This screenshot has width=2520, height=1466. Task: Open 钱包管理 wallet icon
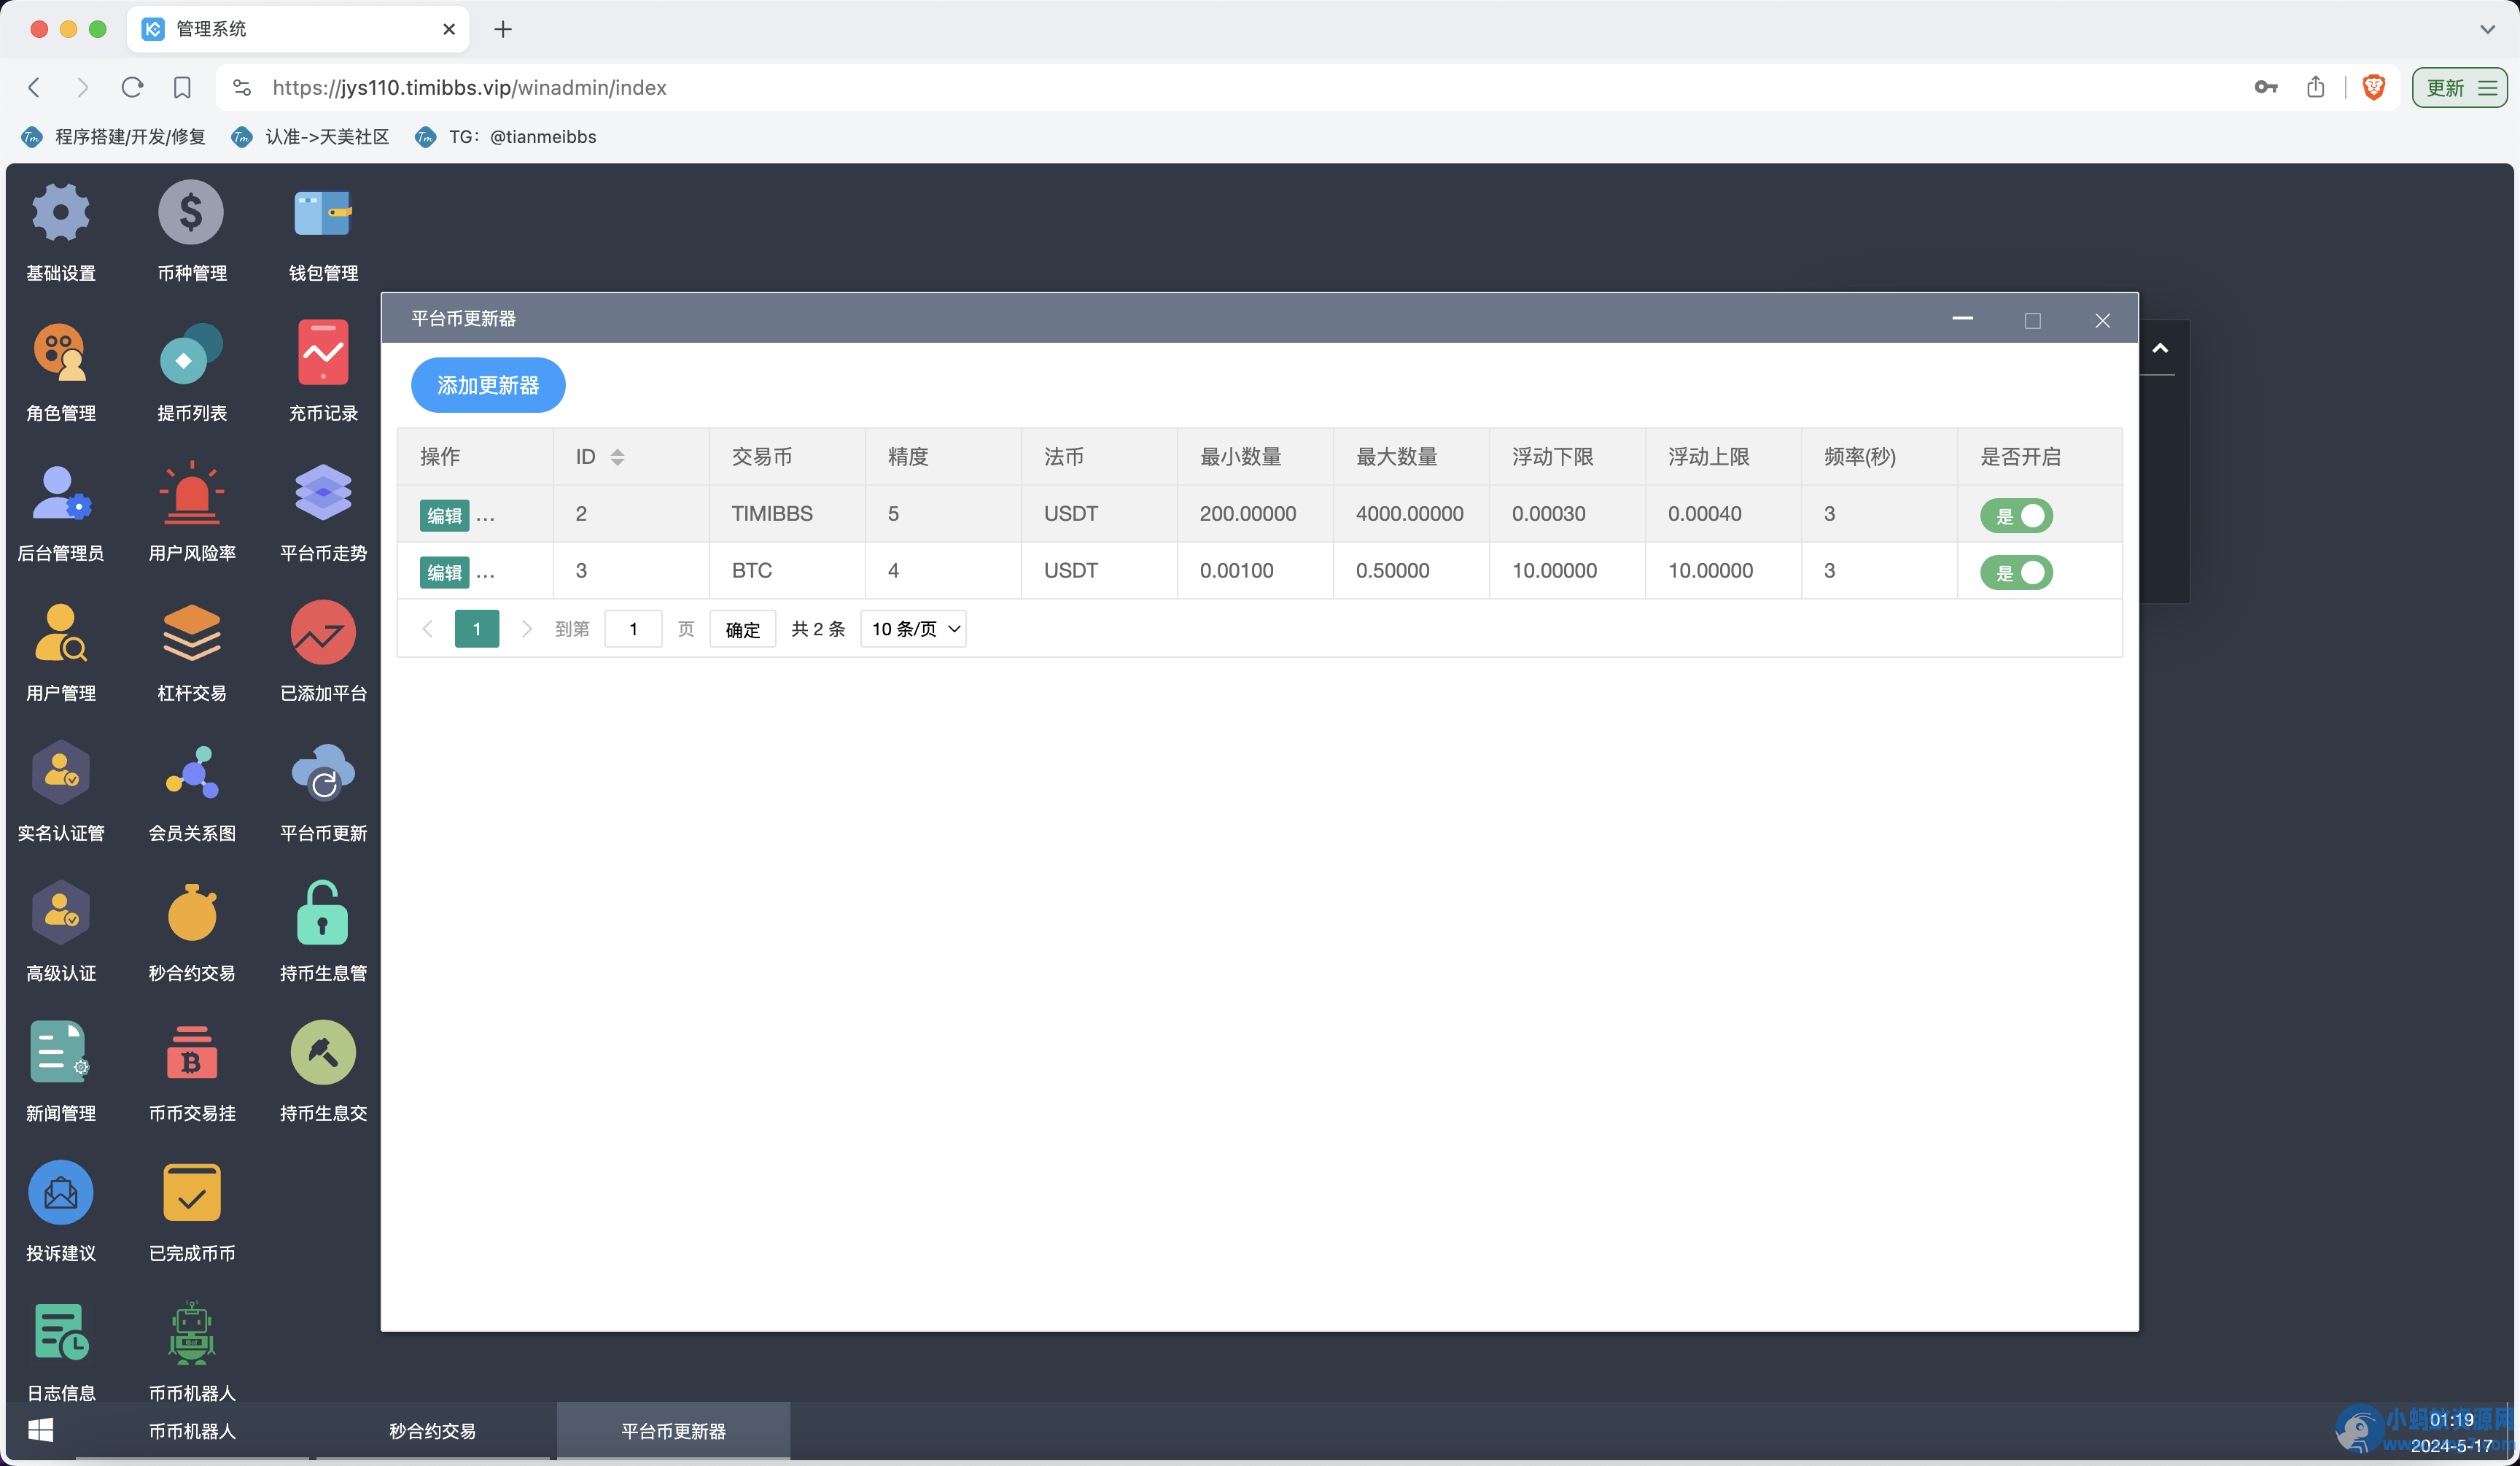(322, 212)
